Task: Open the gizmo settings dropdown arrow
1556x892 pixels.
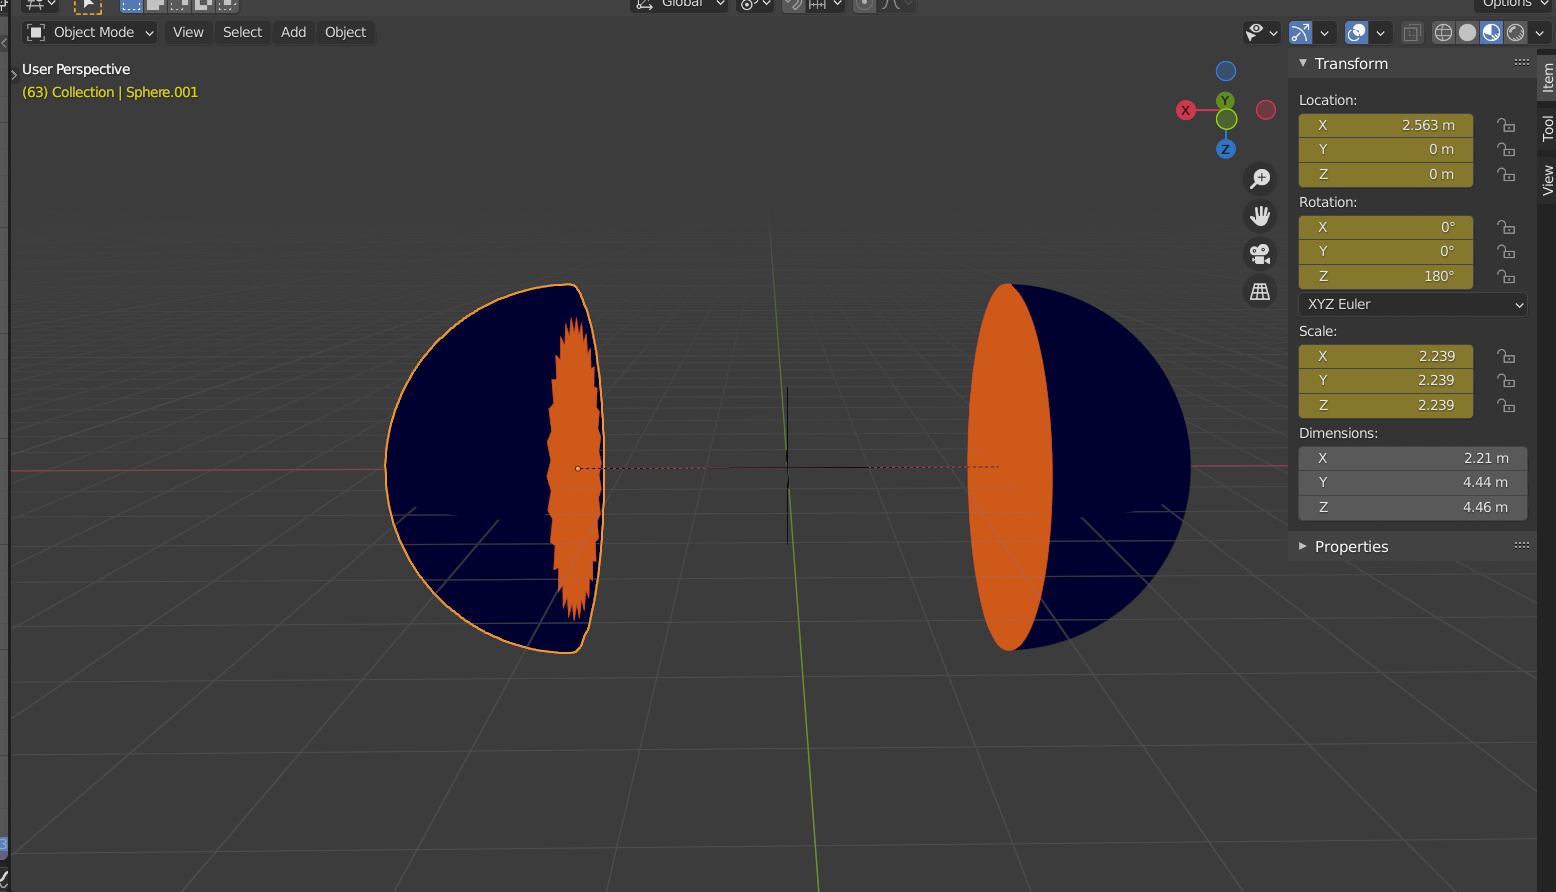Action: pos(1325,33)
